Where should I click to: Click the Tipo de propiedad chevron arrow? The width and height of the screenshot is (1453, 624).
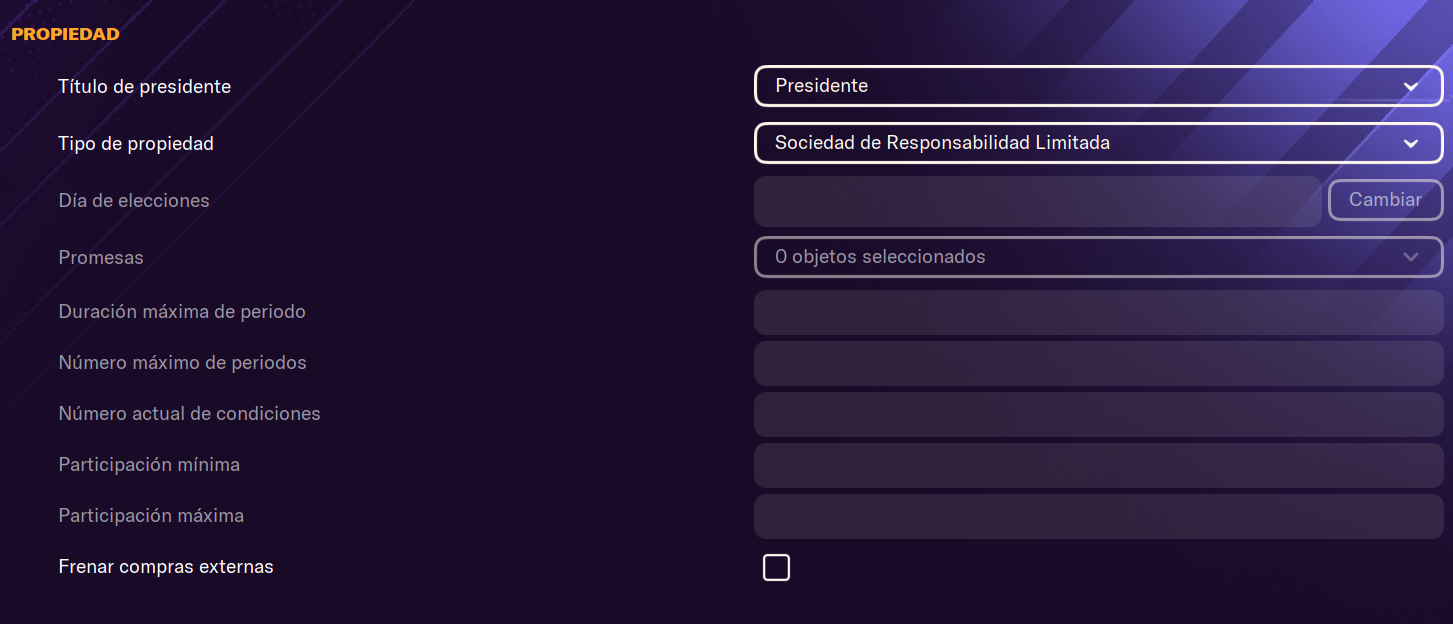coord(1411,144)
